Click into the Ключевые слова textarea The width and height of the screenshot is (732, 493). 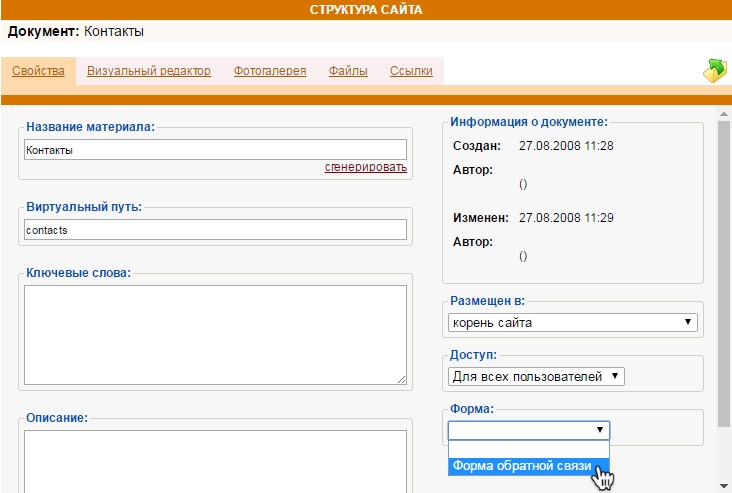click(215, 335)
